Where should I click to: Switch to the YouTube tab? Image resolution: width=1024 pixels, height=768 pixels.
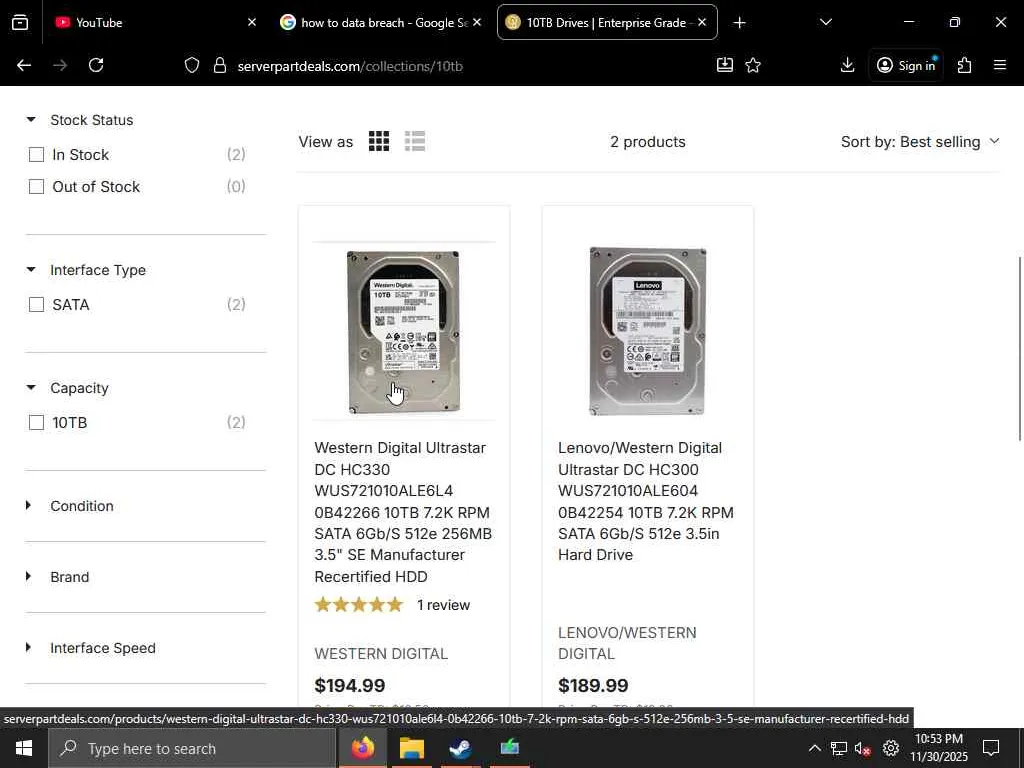coord(153,22)
